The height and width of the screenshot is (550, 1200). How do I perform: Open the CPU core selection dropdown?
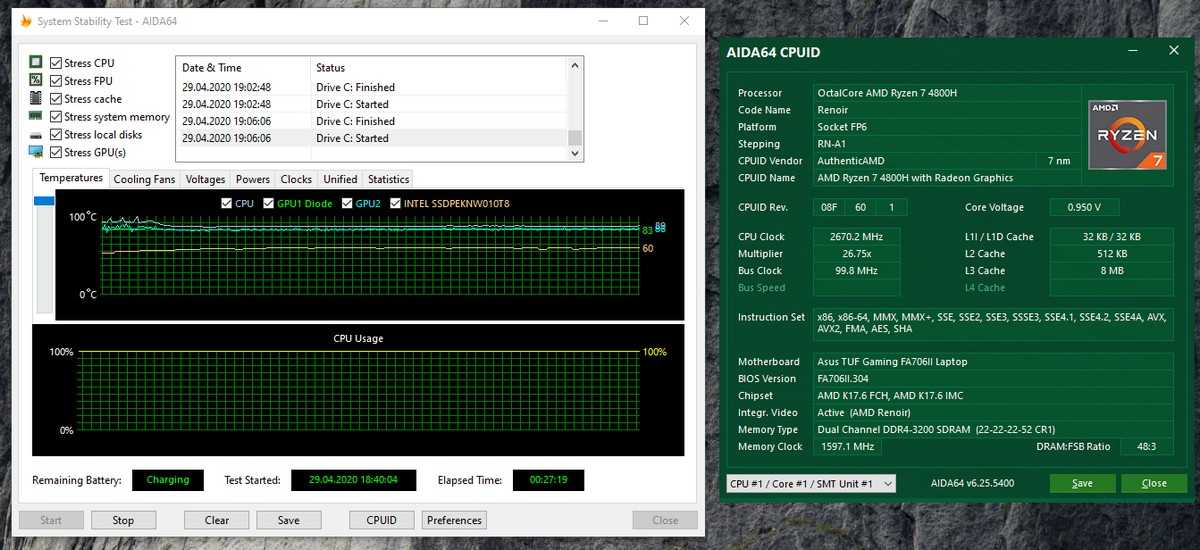pyautogui.click(x=810, y=484)
